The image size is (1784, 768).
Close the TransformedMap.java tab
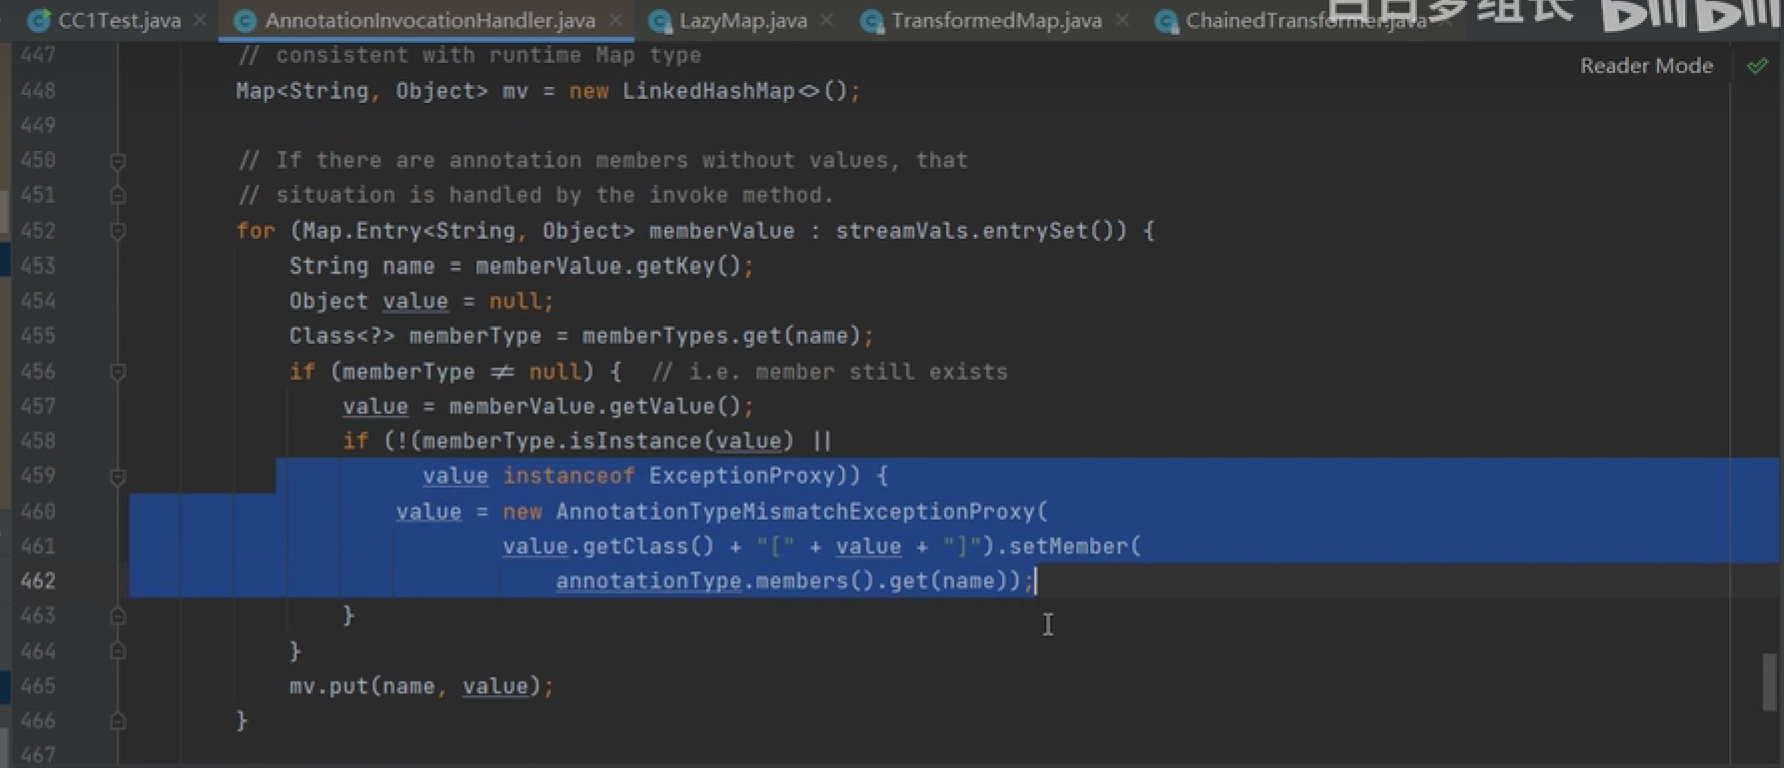[x=1122, y=20]
